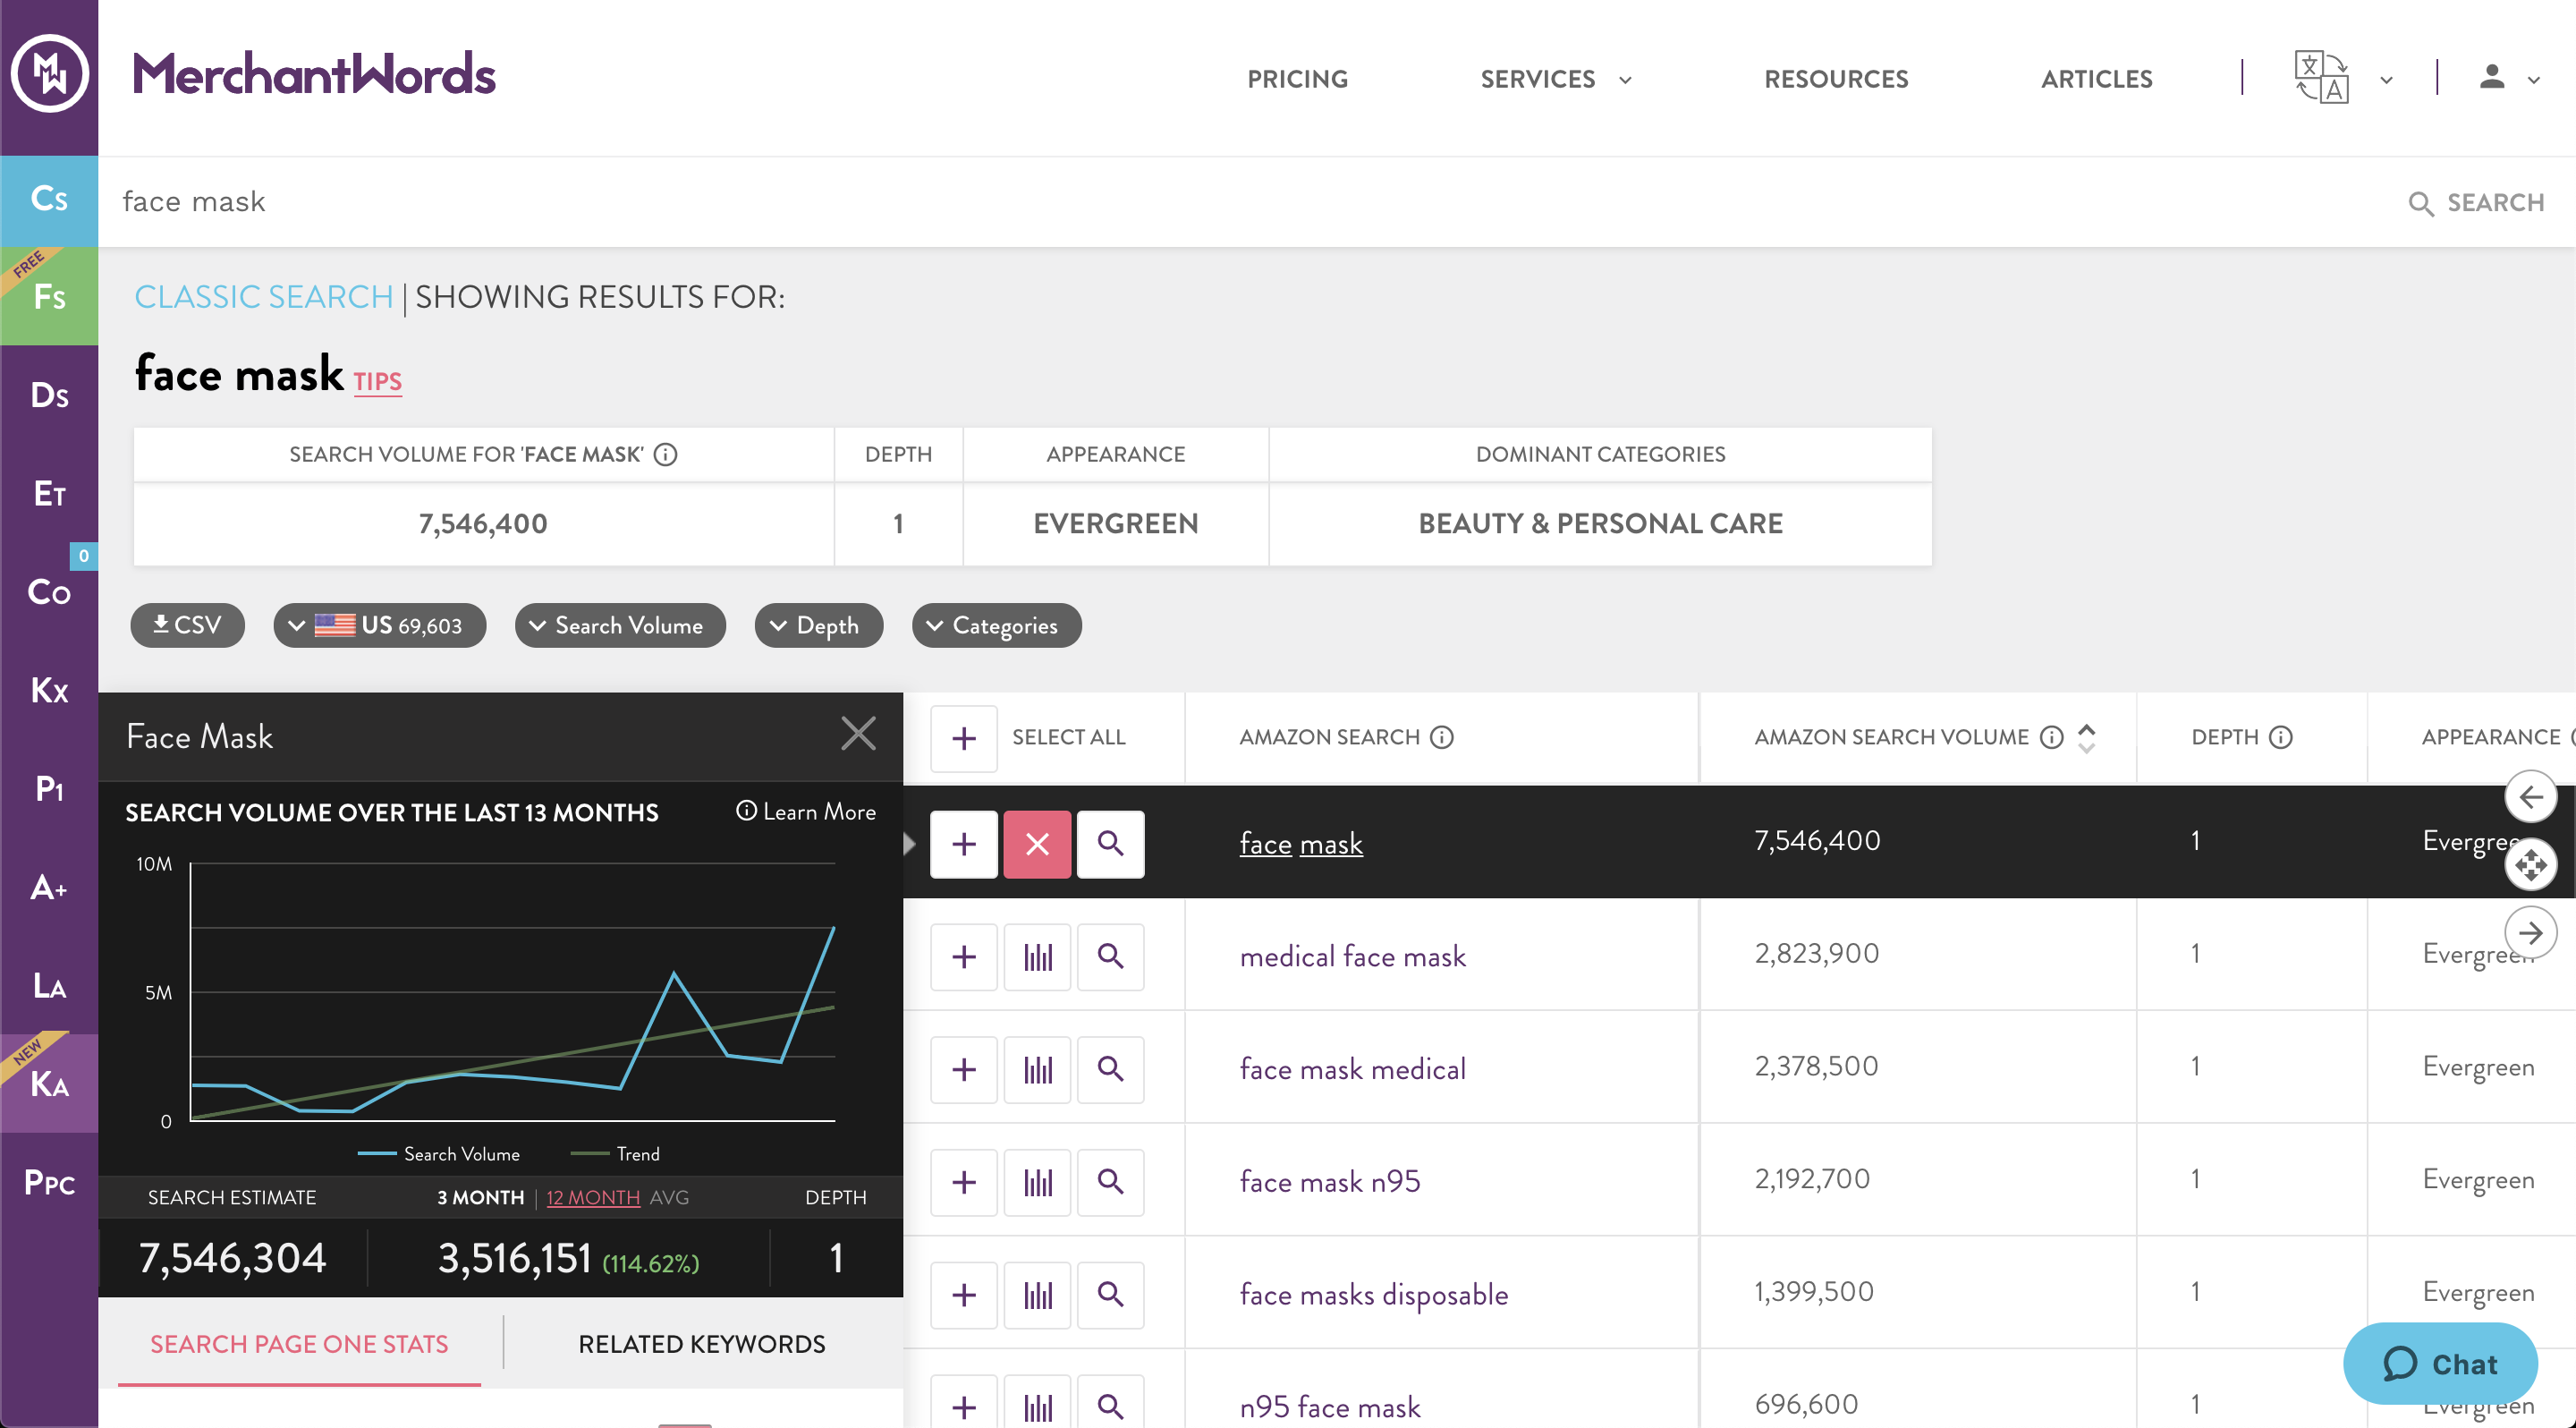Open the Resources menu item

[1835, 79]
